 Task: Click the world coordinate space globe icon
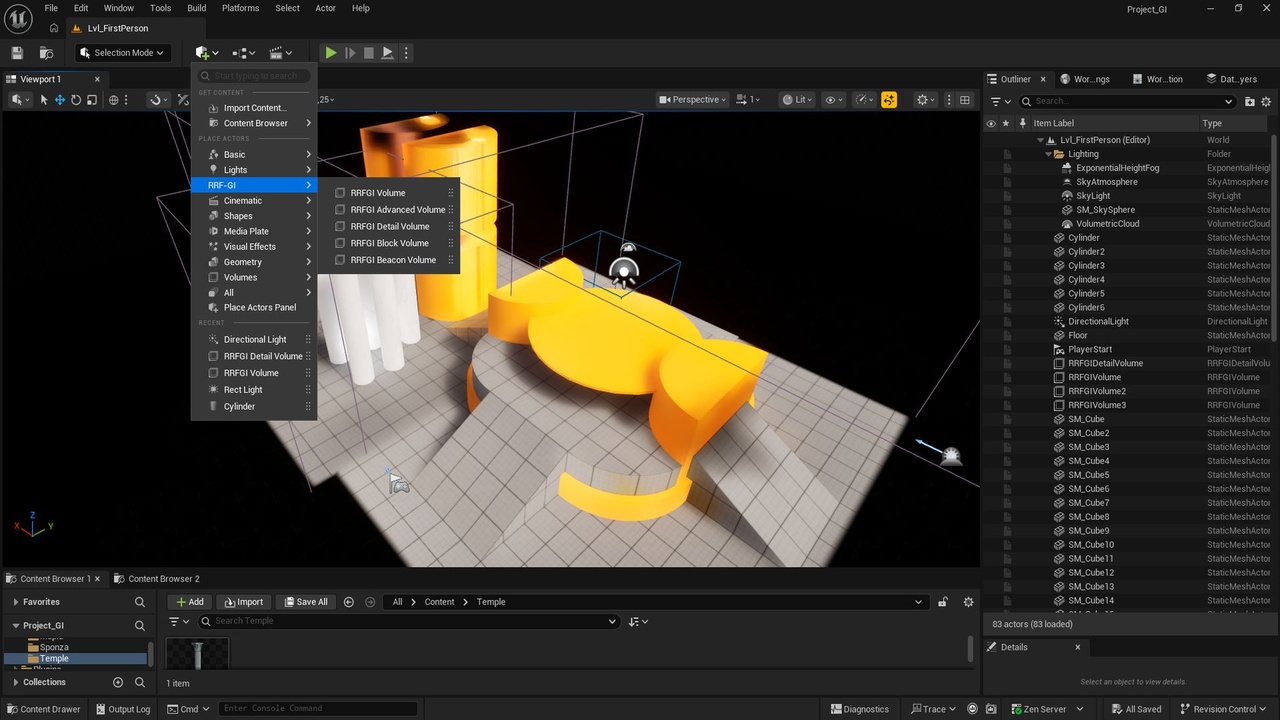(x=114, y=100)
